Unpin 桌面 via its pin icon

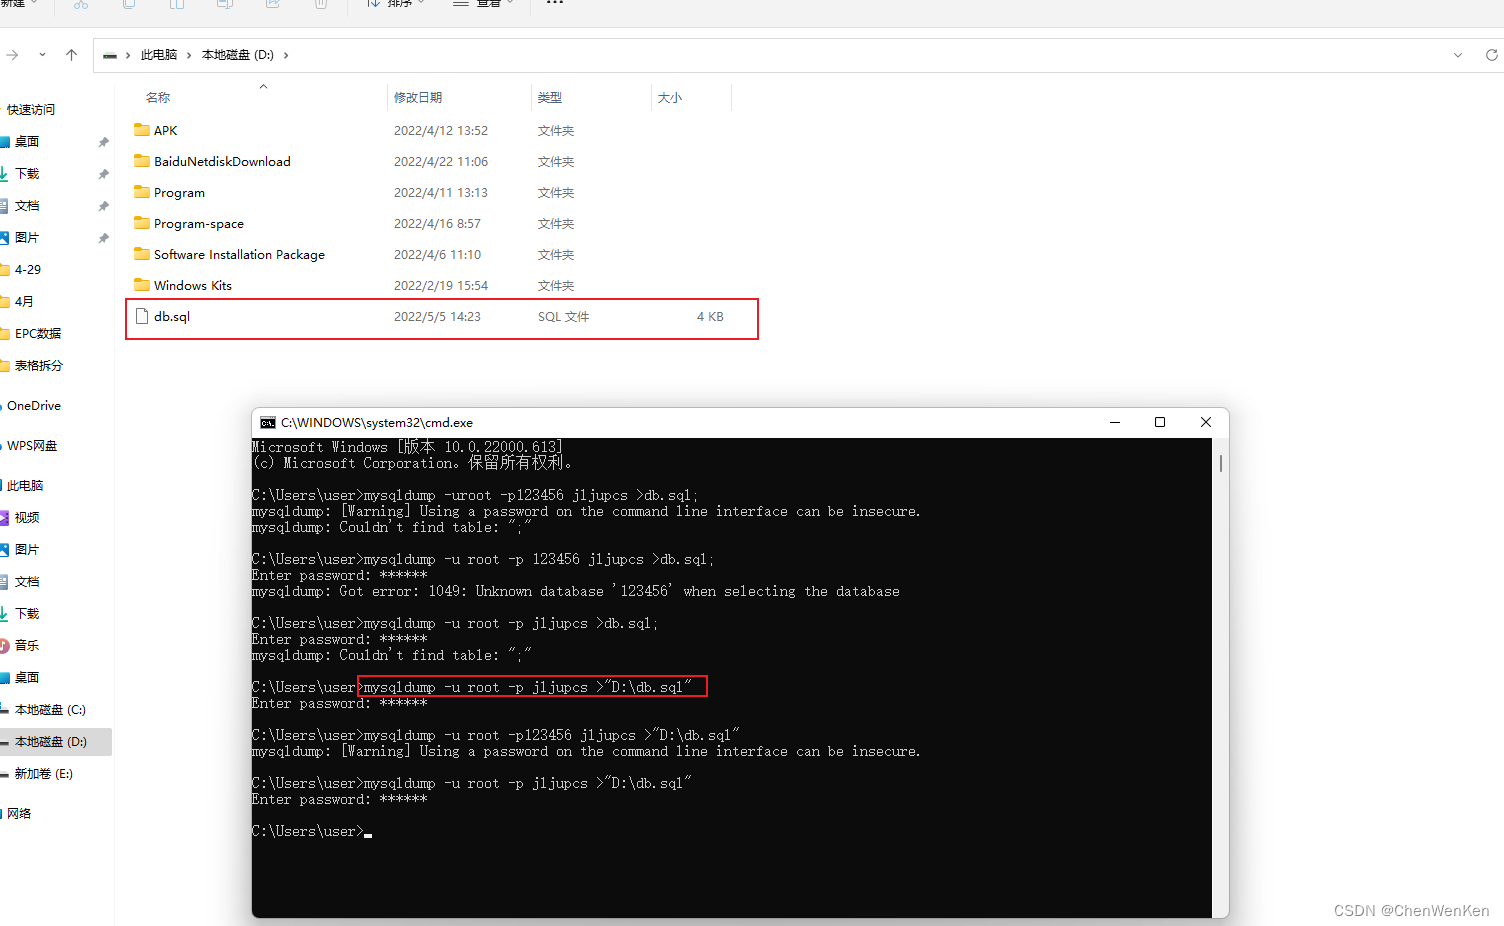click(103, 142)
